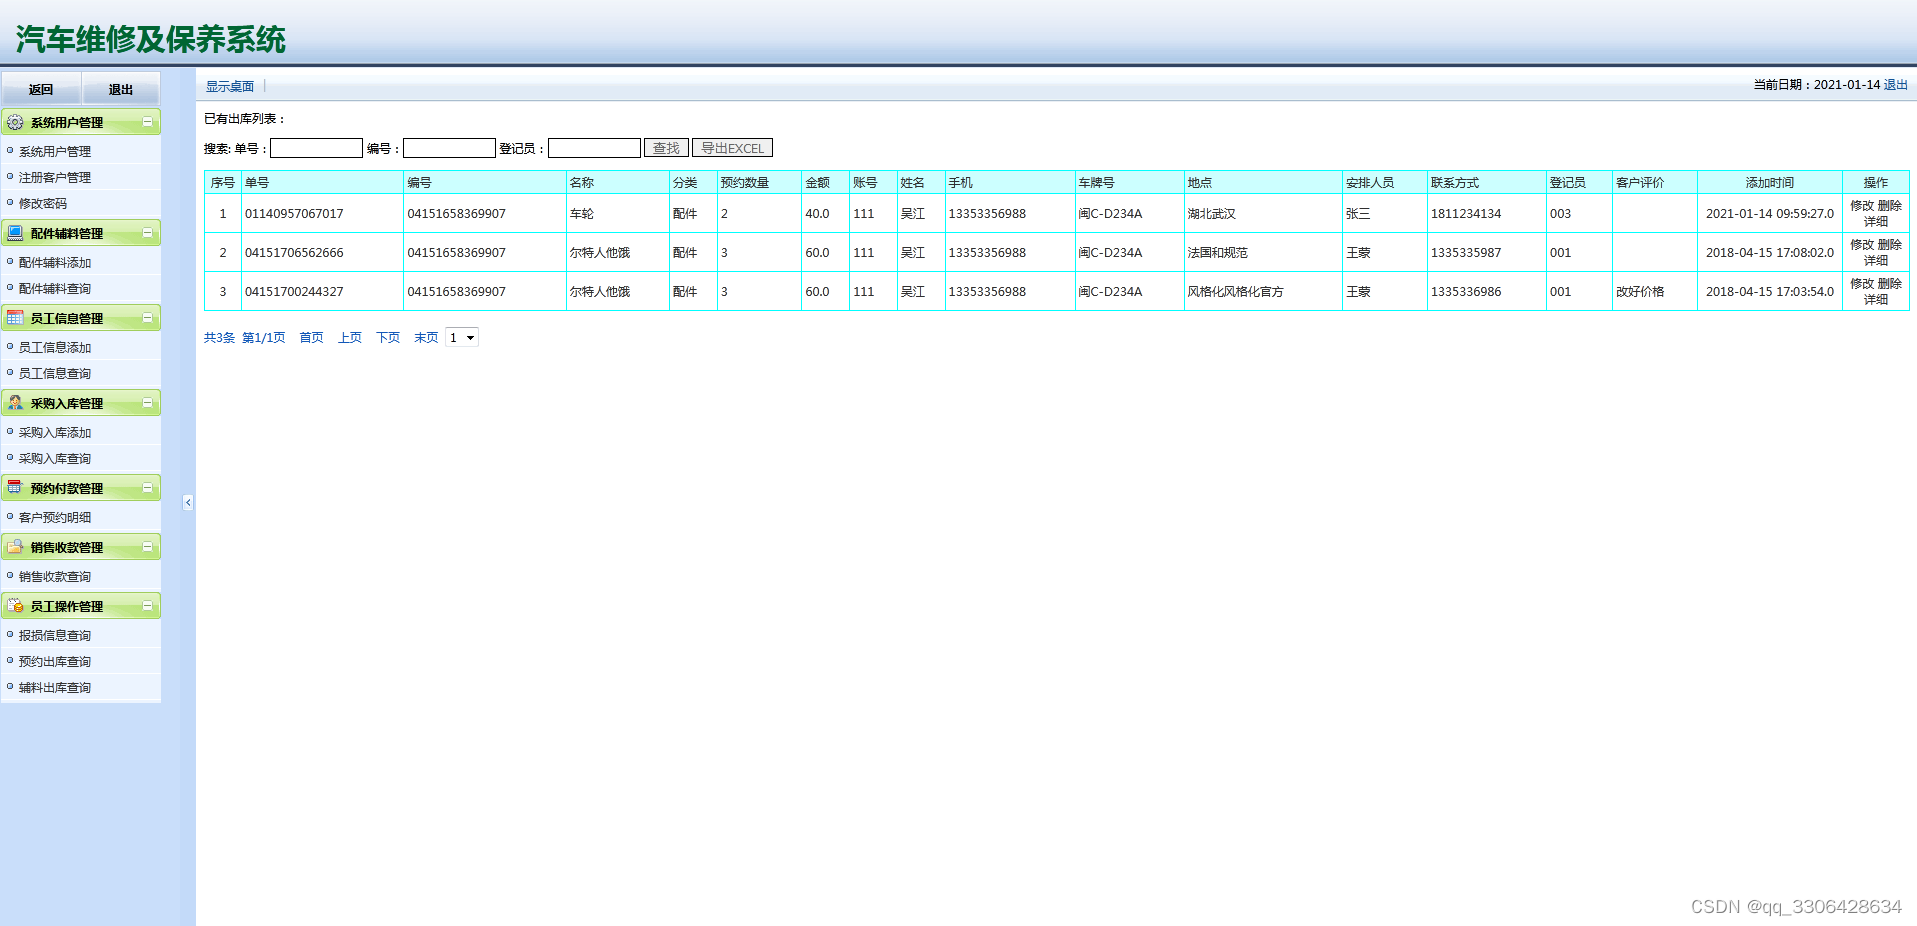Collapse the 销售收款管理 section with its minus button
This screenshot has width=1917, height=926.
[147, 547]
